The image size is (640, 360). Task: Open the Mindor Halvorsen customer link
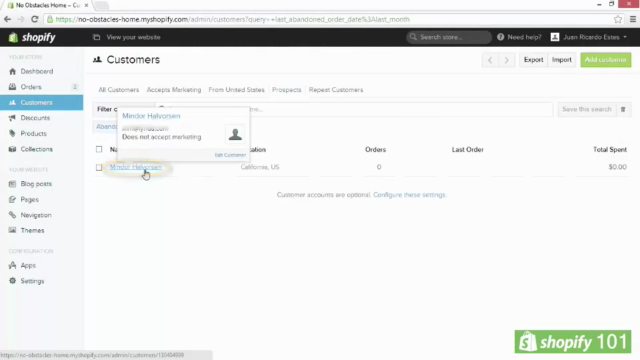(136, 167)
